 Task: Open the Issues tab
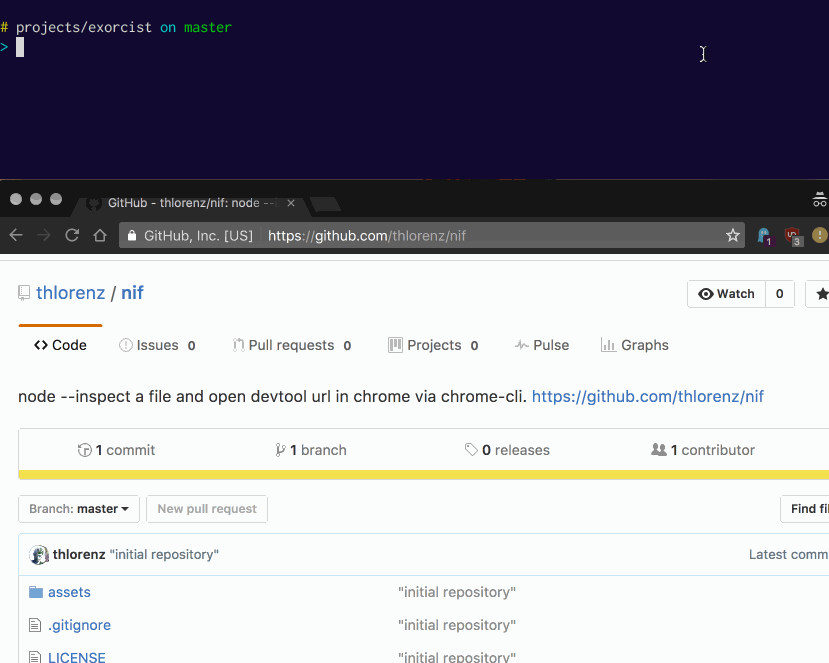point(158,345)
